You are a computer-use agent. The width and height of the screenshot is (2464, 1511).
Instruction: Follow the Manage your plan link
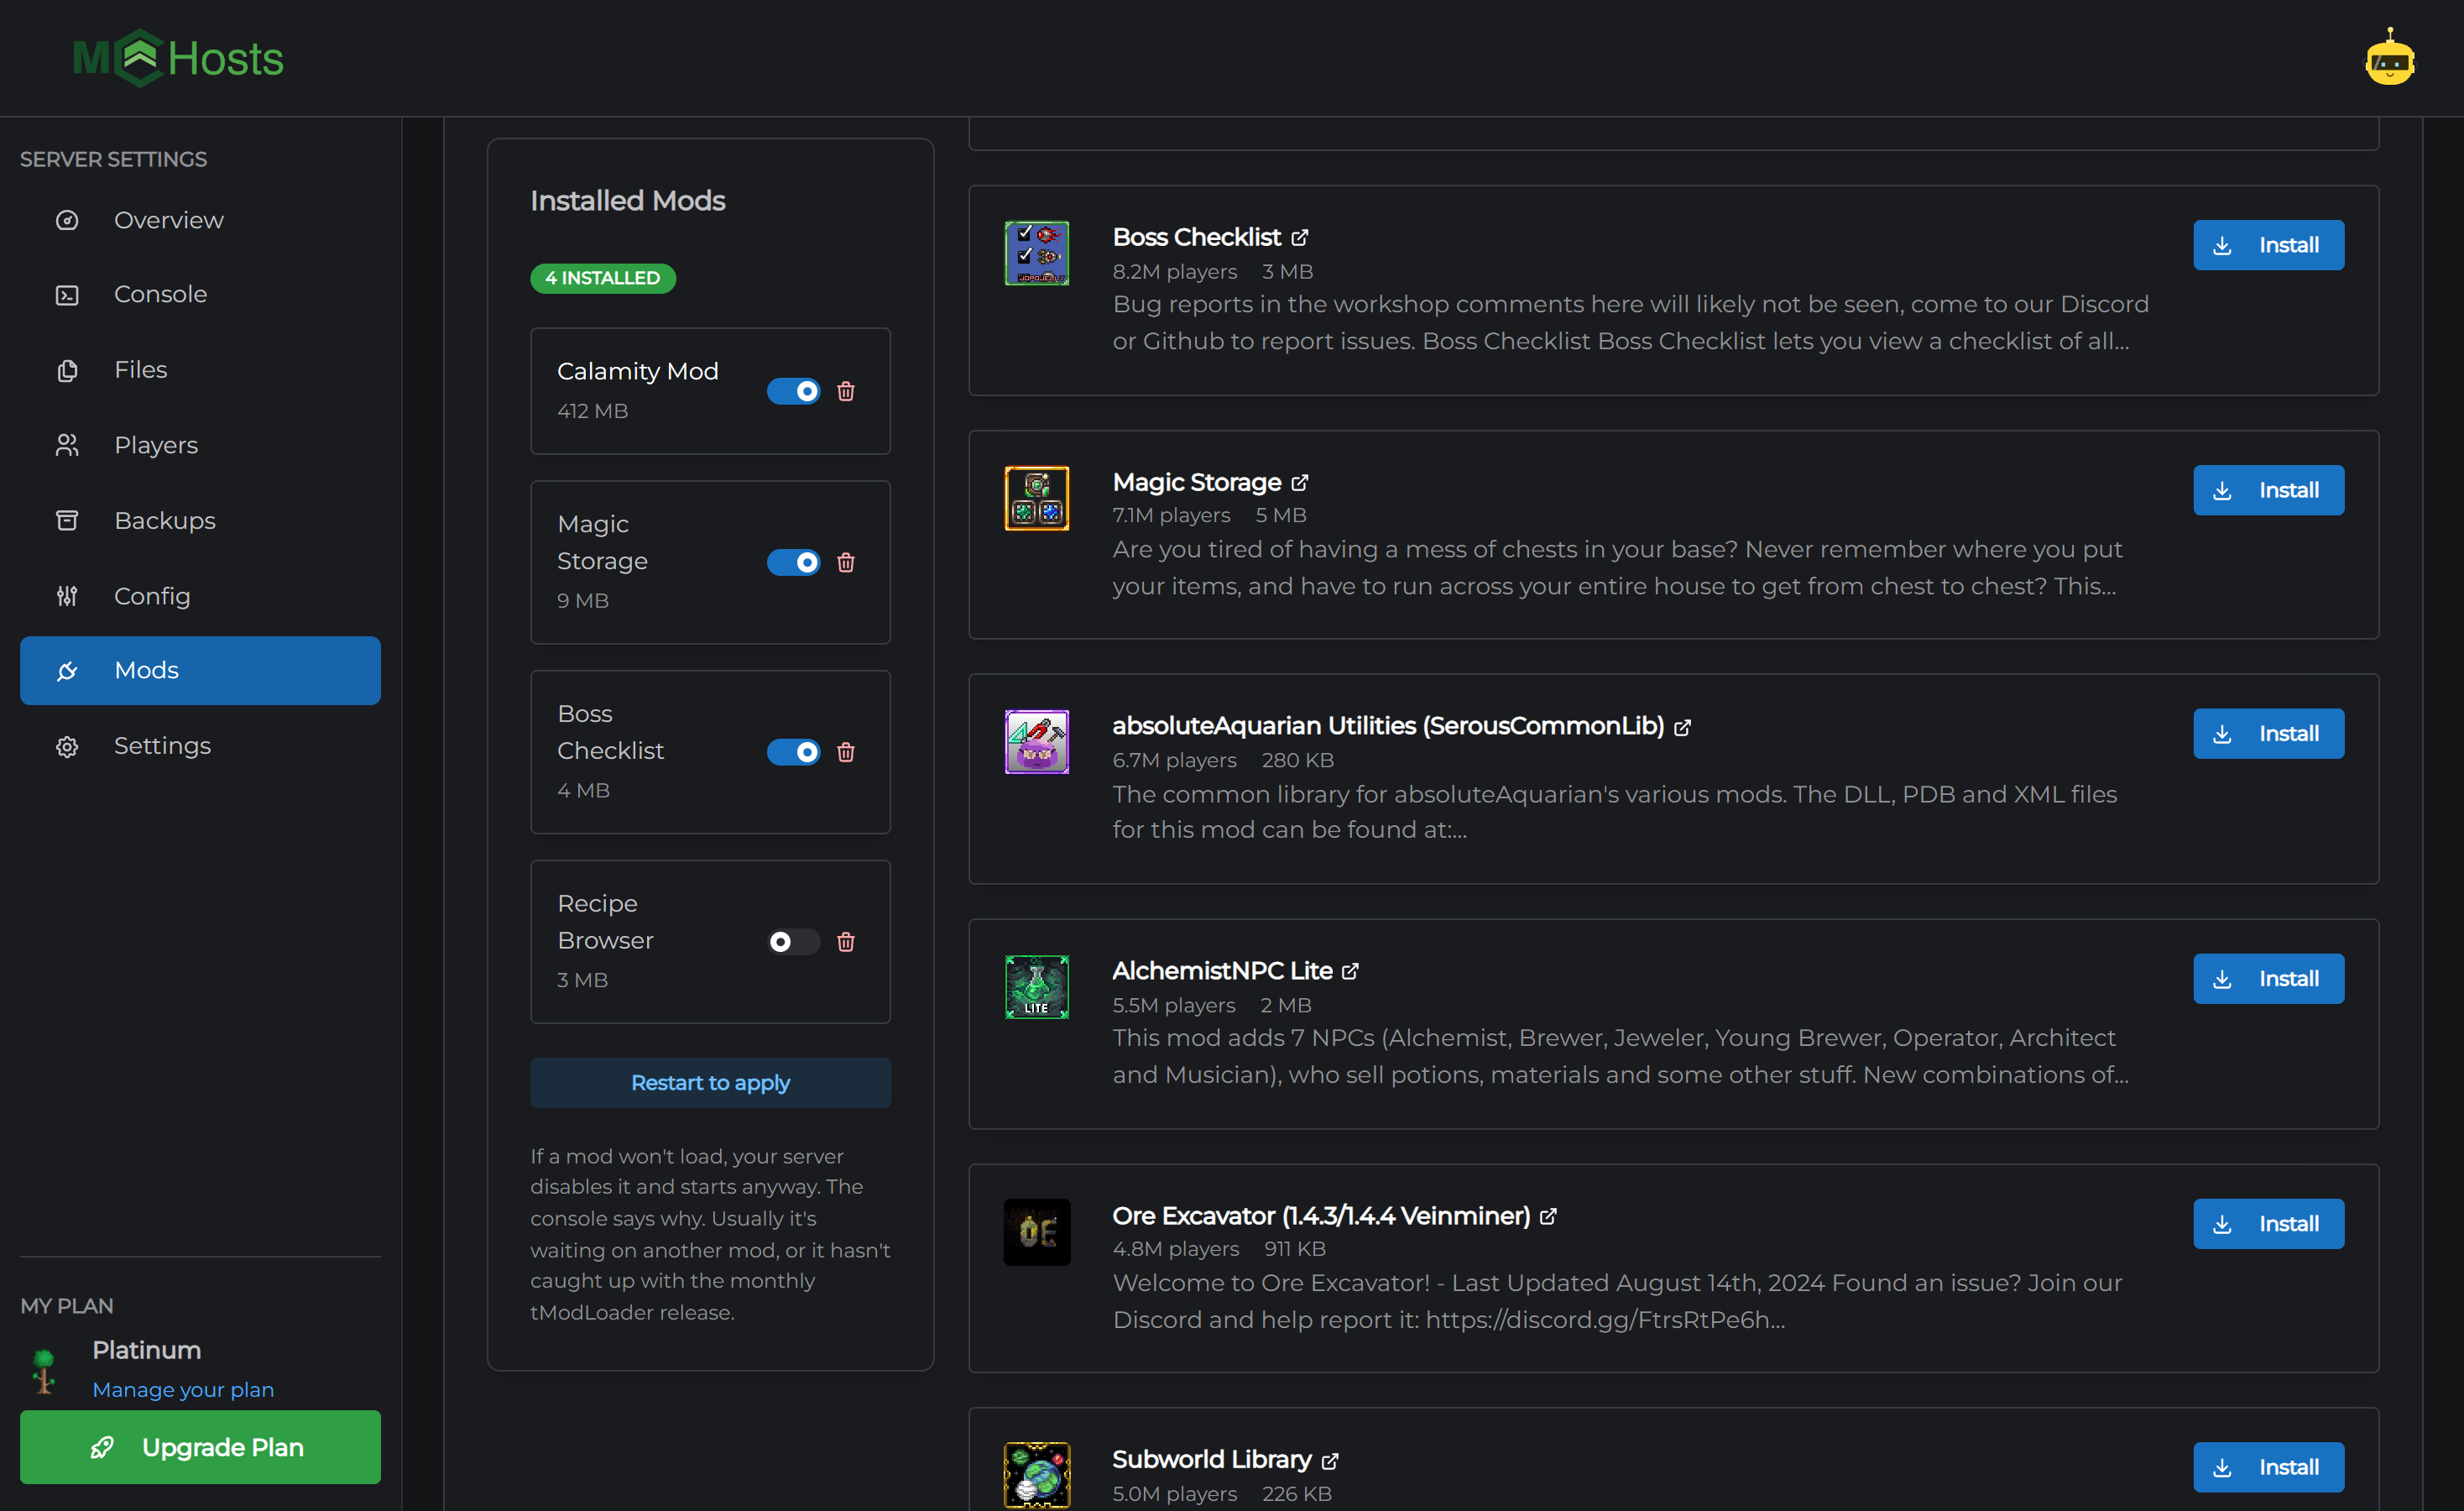183,1390
